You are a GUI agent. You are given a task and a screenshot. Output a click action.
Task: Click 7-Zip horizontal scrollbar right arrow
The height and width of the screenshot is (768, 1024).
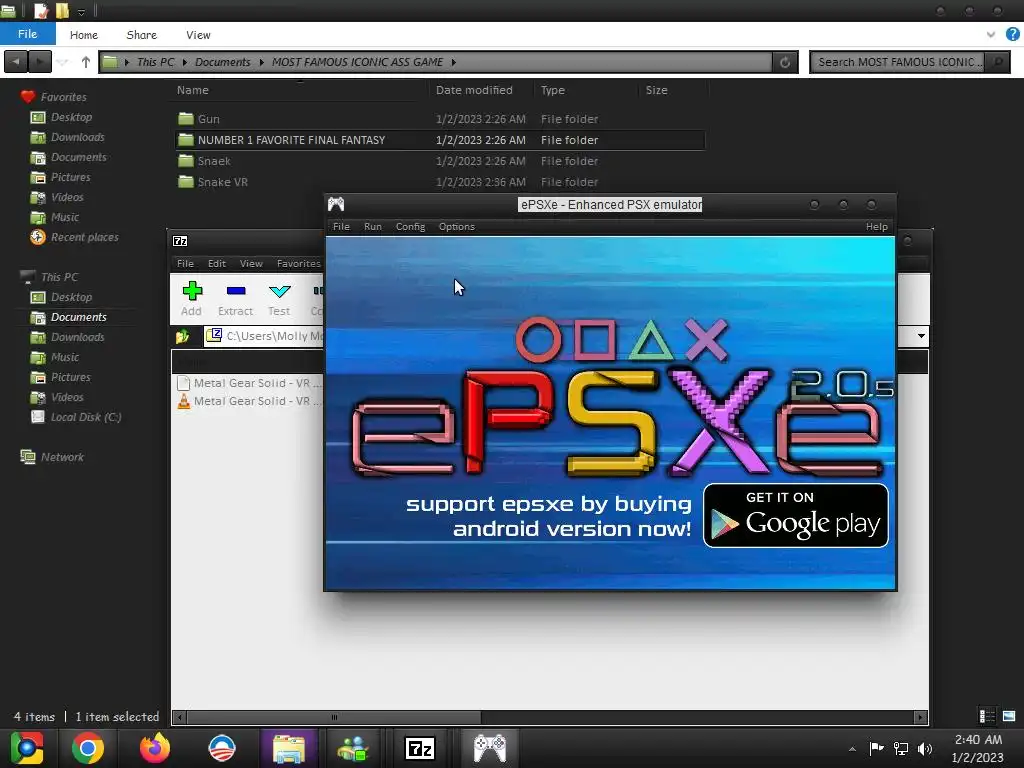(920, 718)
